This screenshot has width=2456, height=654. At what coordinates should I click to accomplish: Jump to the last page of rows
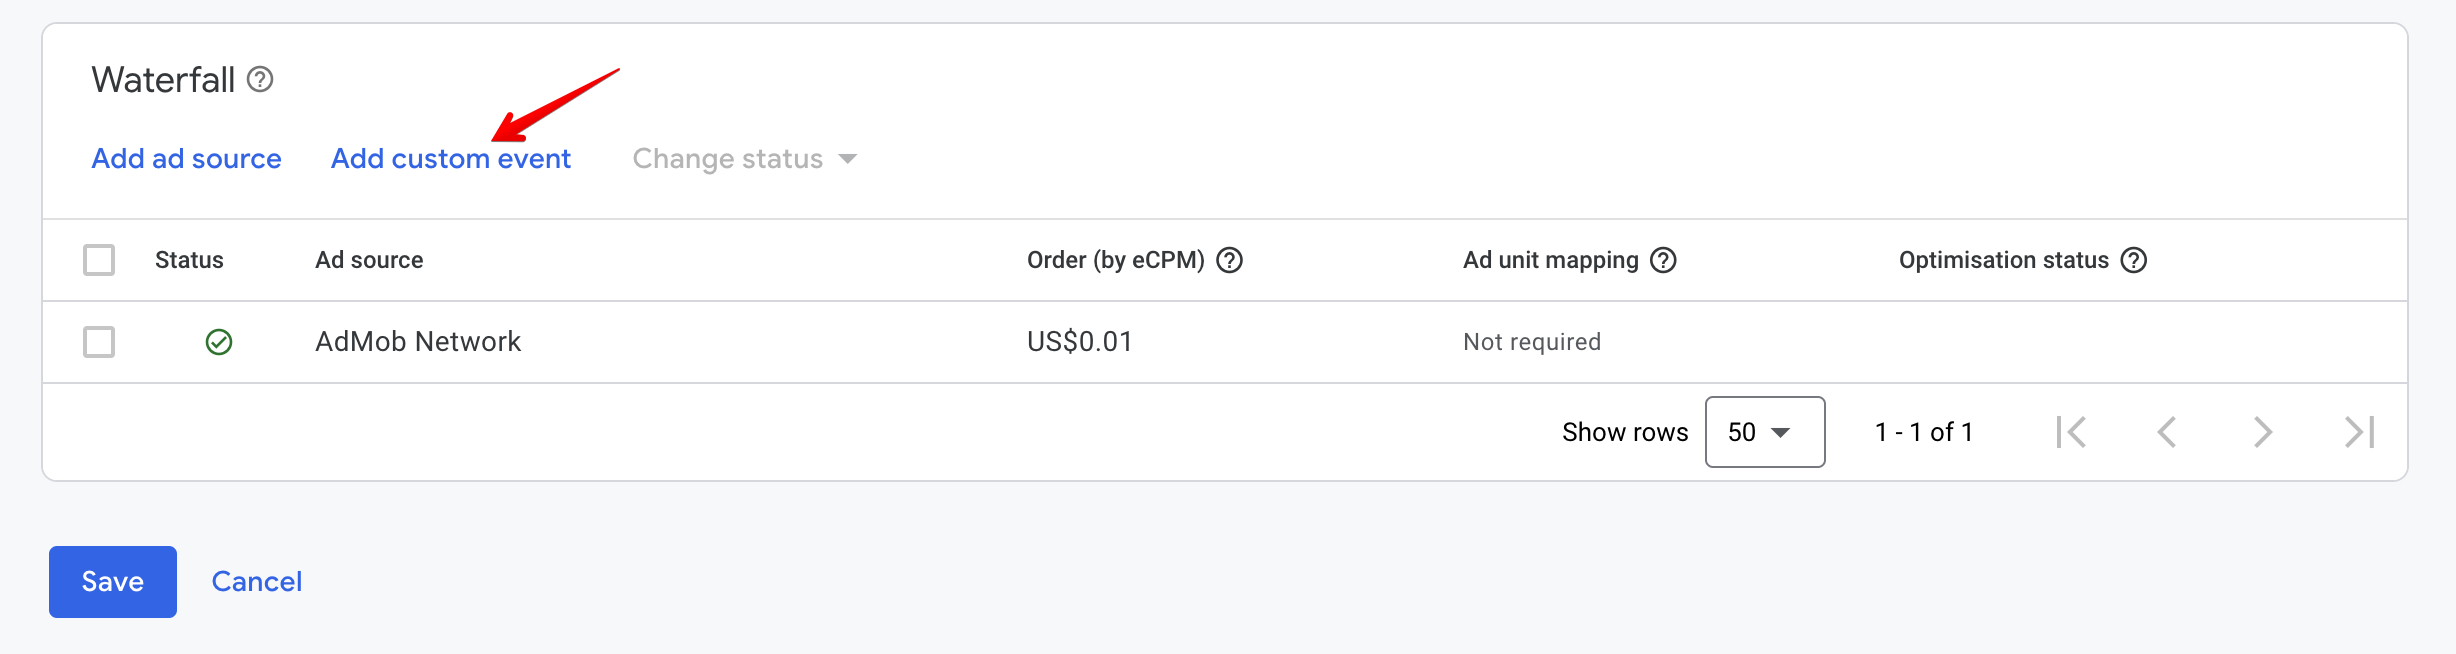(2358, 432)
